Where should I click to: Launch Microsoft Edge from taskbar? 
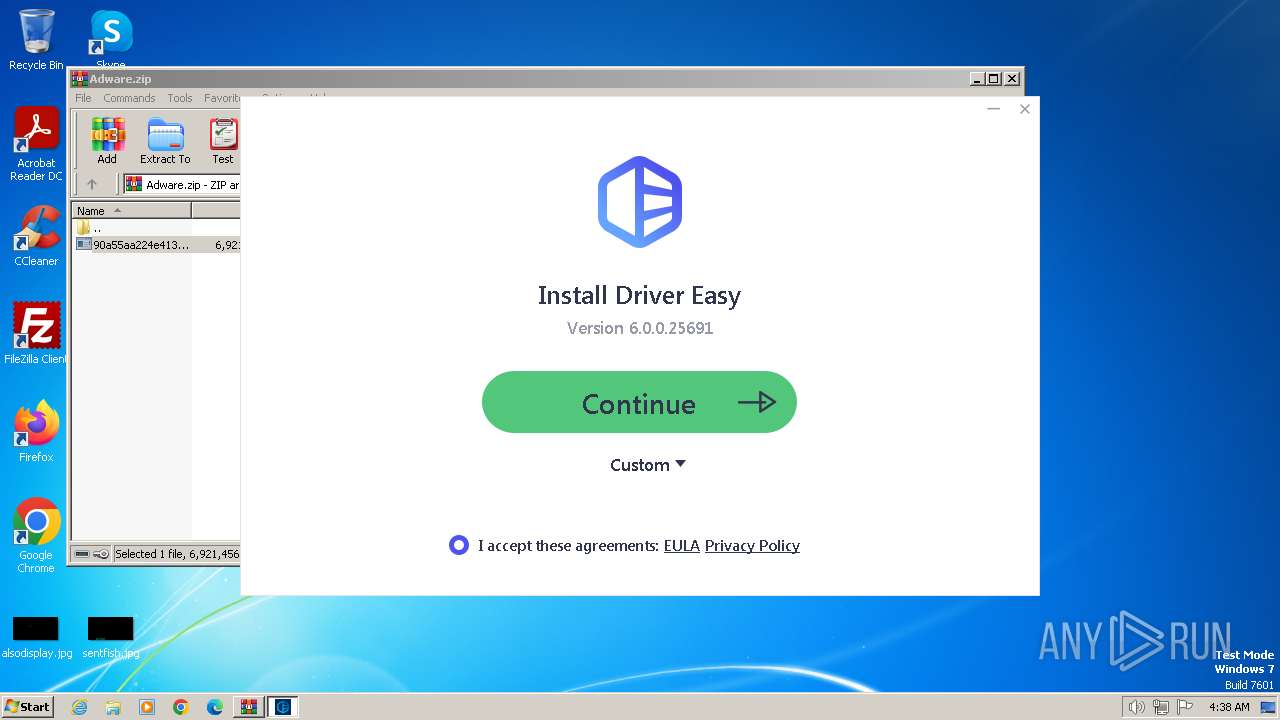(x=215, y=707)
